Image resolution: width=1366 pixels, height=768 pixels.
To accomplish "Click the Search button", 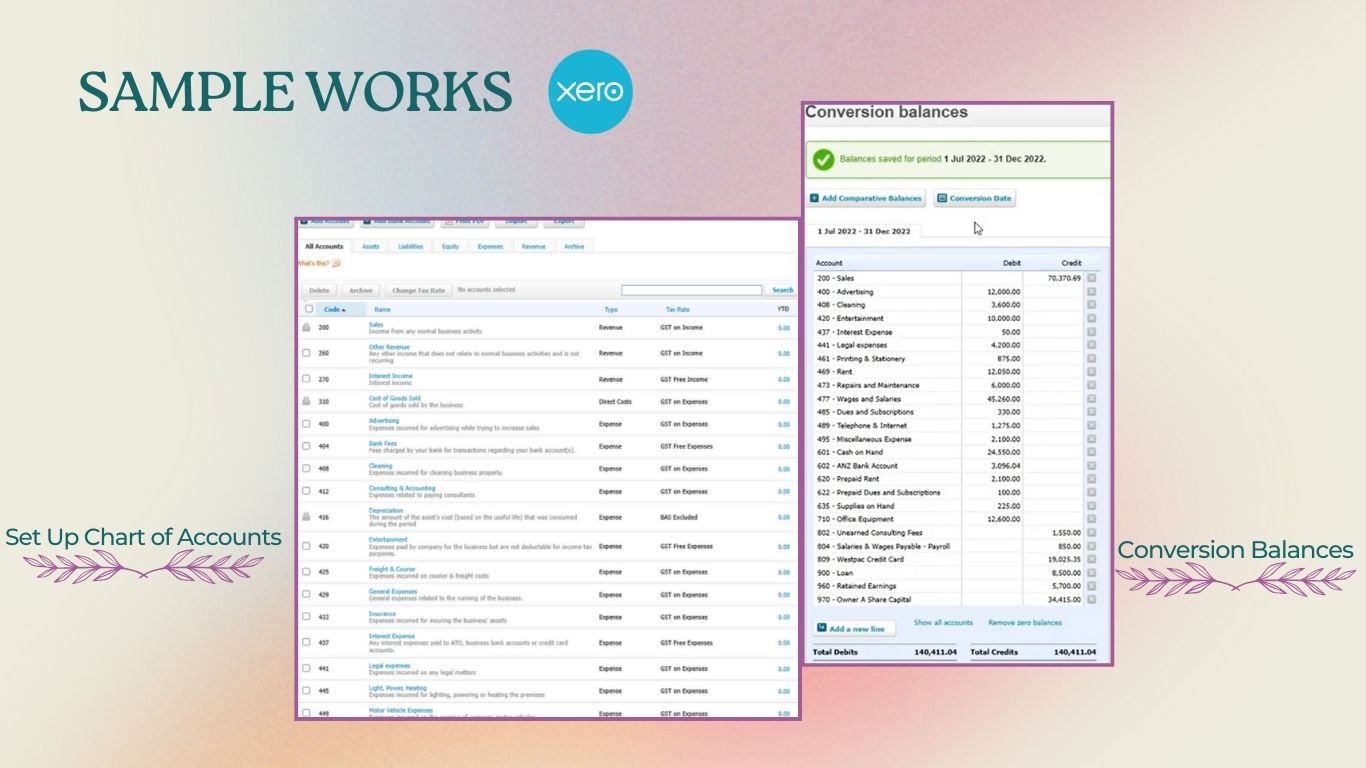I will tap(782, 290).
